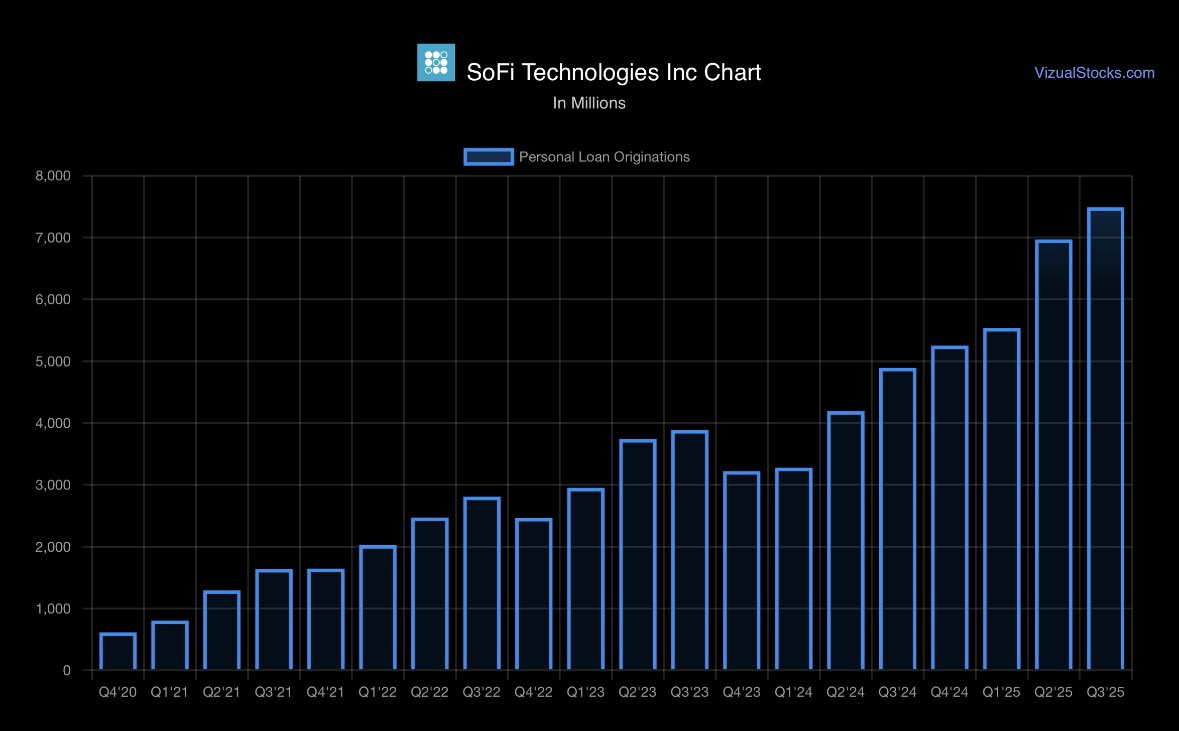The height and width of the screenshot is (731, 1179).
Task: Click the Q3'22 x-axis label
Action: pos(482,692)
